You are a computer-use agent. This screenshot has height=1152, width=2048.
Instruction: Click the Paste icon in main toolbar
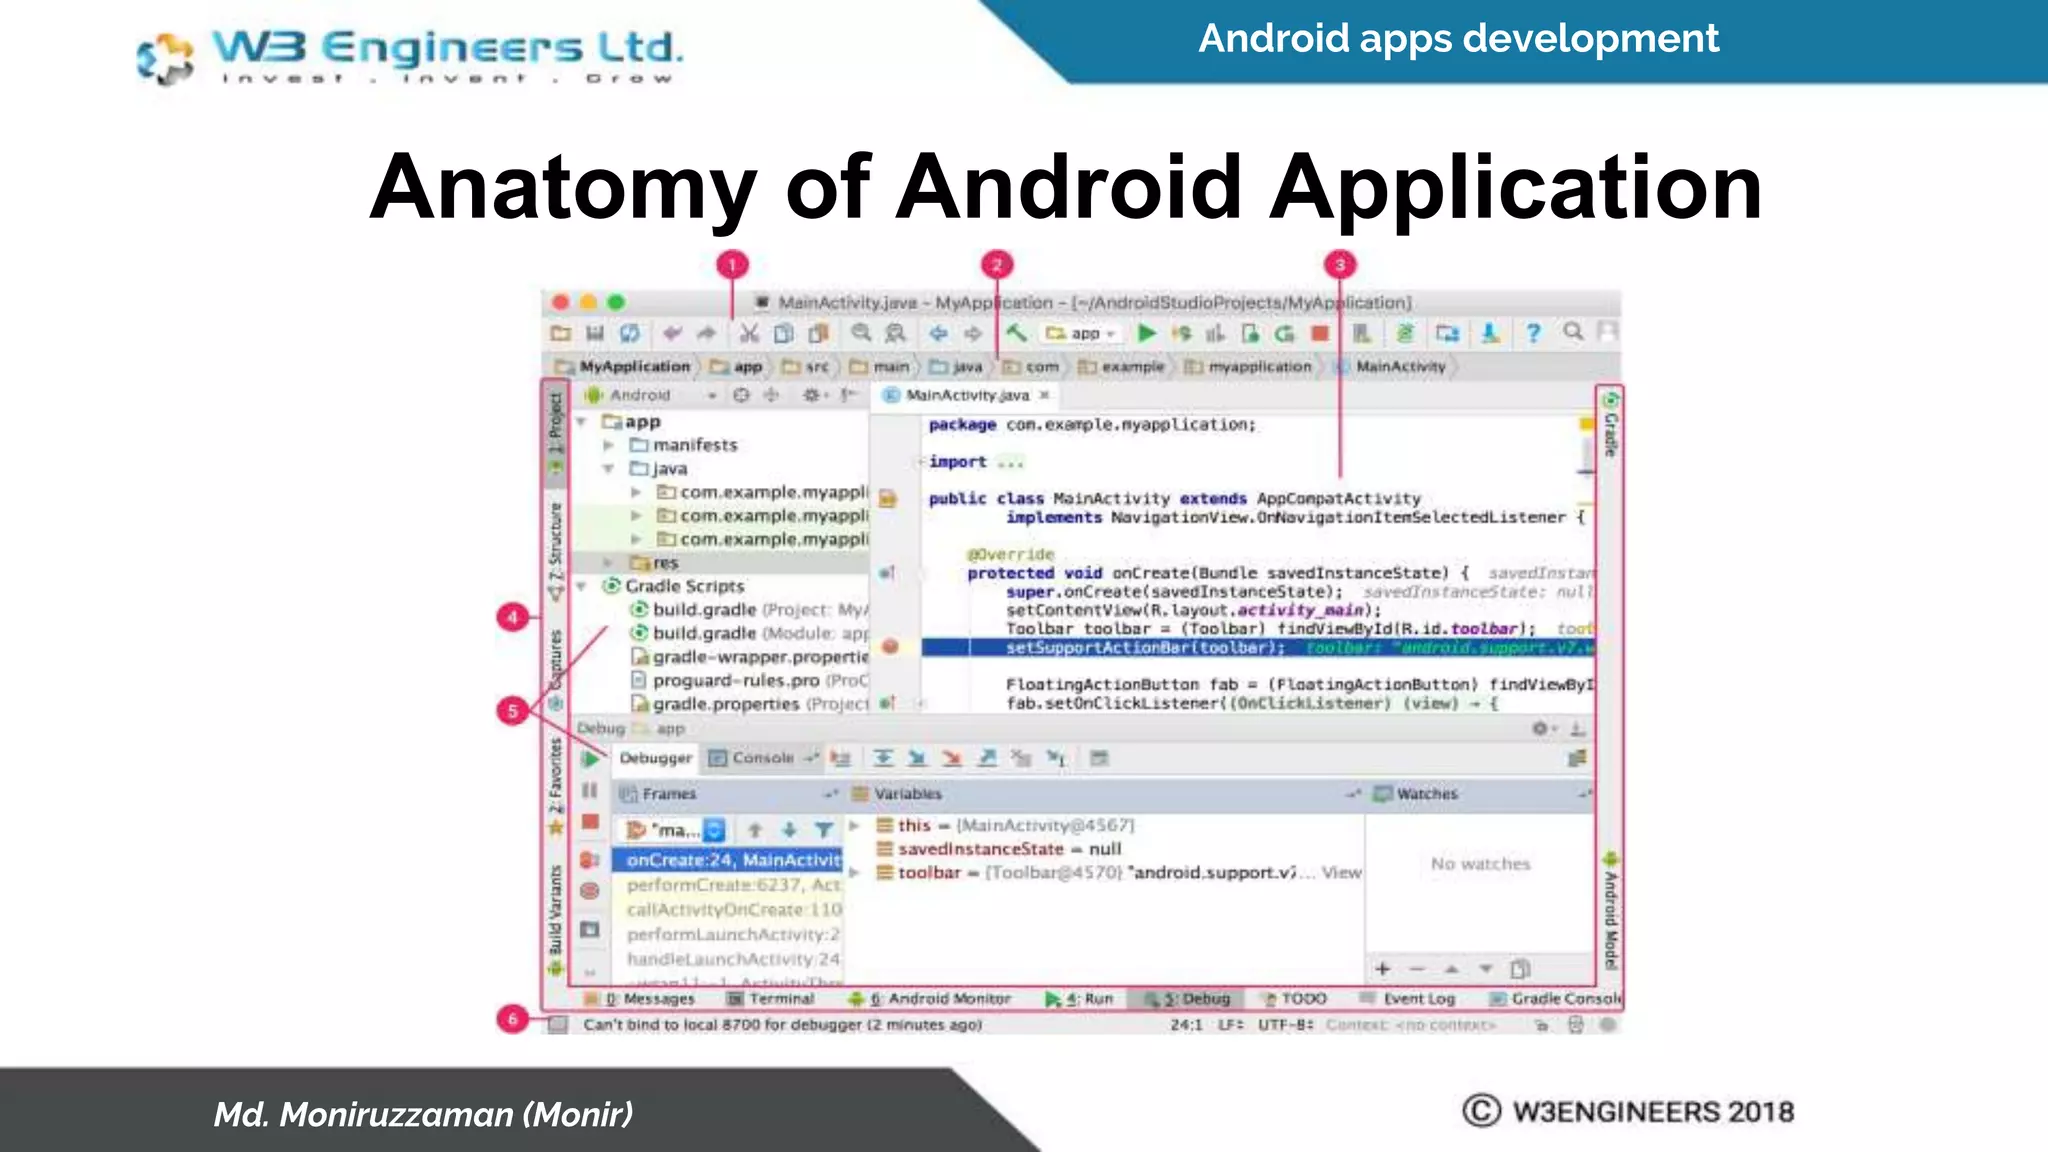(819, 333)
